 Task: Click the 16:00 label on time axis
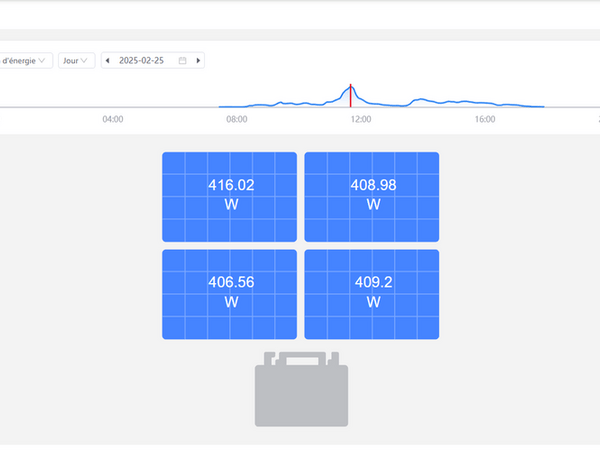click(x=484, y=119)
